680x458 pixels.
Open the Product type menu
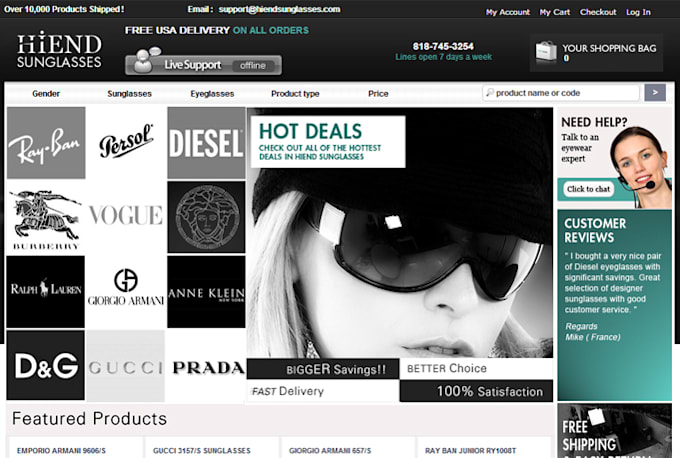tap(295, 94)
